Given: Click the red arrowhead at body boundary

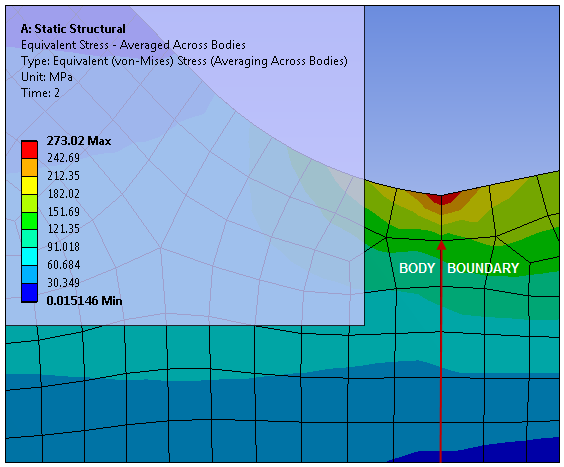Looking at the screenshot, I should (x=441, y=245).
